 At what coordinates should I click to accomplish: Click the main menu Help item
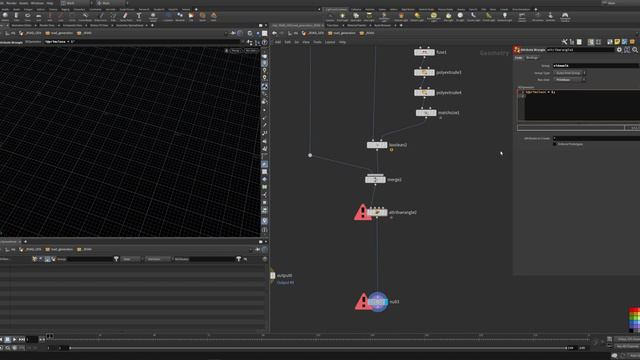point(50,3)
